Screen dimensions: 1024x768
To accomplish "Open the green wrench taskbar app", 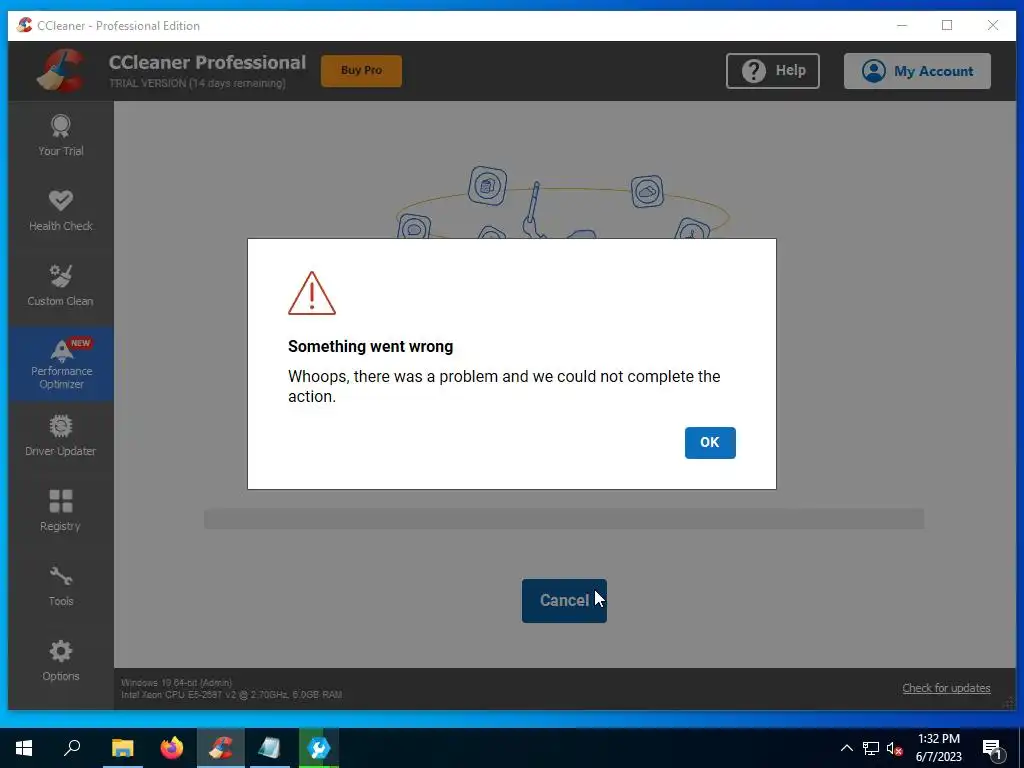I will point(319,748).
